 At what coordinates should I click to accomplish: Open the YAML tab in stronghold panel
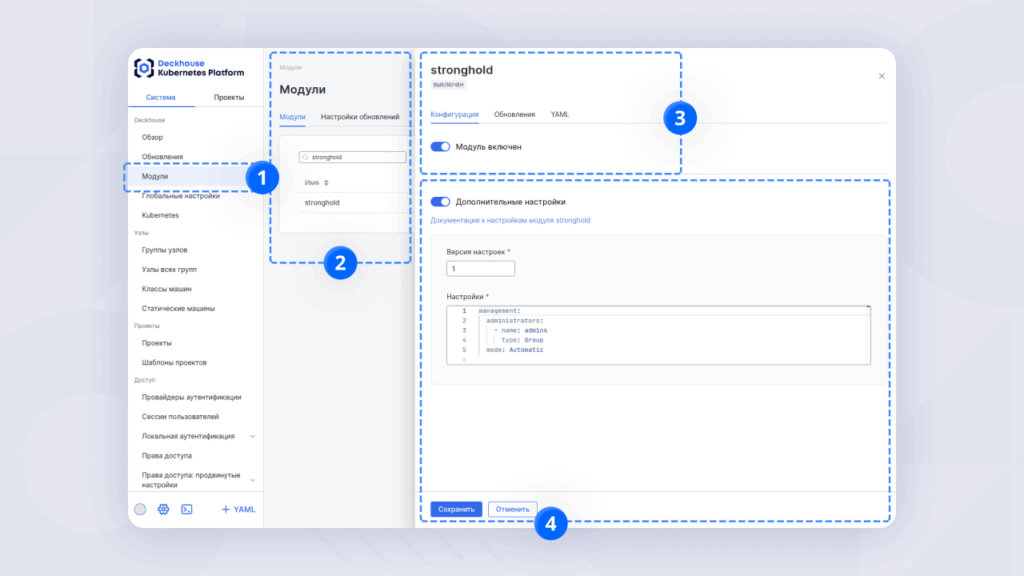[x=560, y=115]
